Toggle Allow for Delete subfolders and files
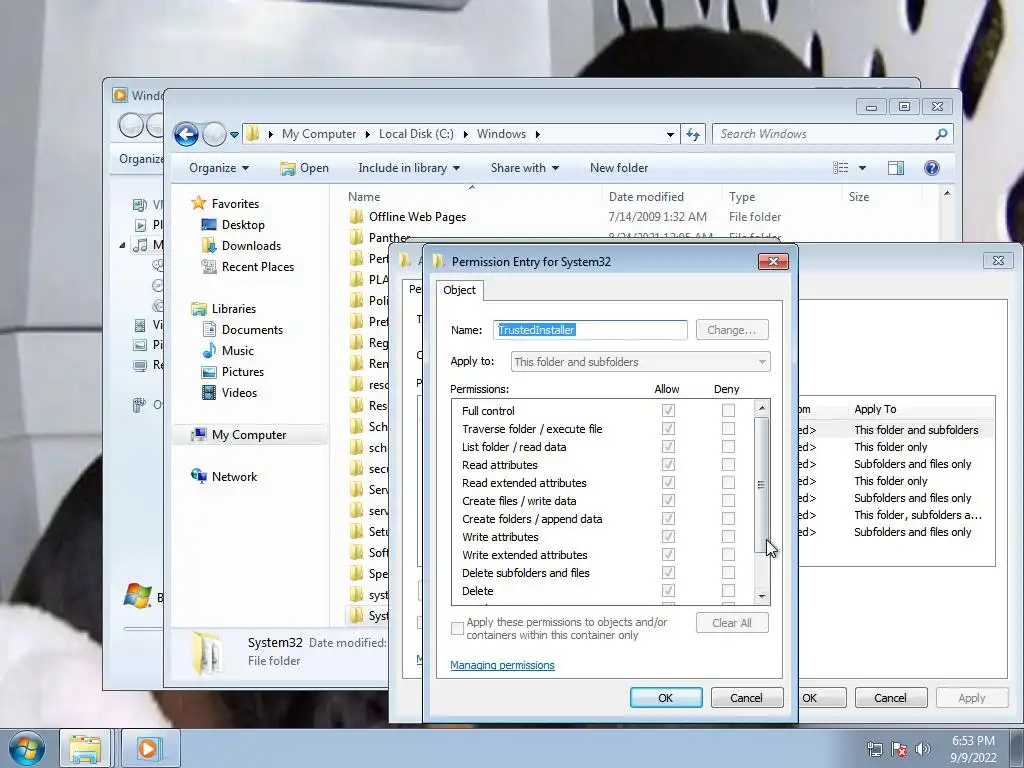Viewport: 1024px width, 768px height. point(667,572)
